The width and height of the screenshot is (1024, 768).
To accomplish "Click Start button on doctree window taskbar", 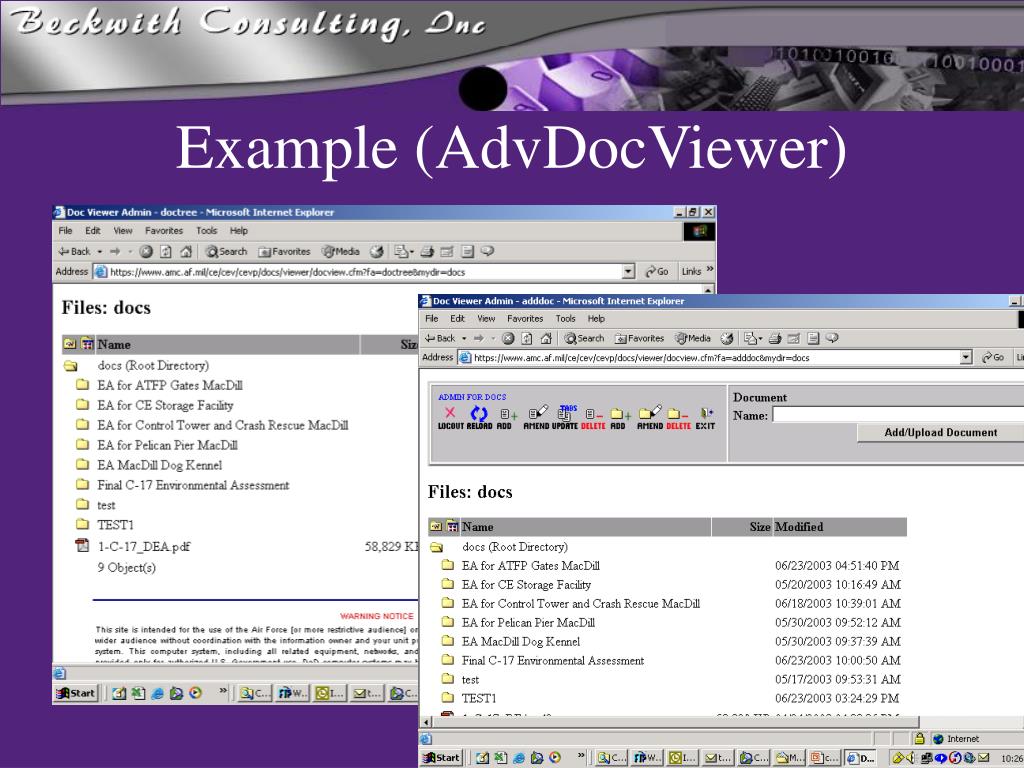I will click(76, 693).
